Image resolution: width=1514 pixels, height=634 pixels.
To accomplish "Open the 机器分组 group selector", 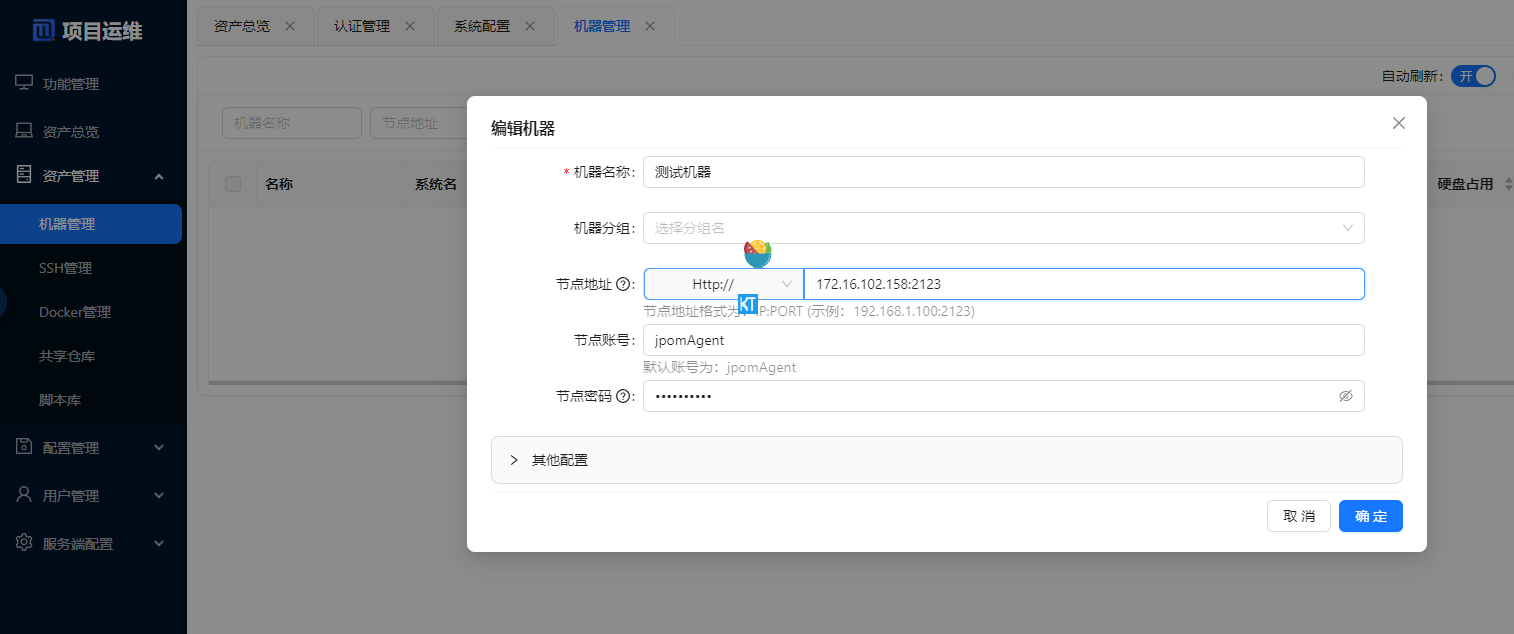I will click(x=1003, y=228).
